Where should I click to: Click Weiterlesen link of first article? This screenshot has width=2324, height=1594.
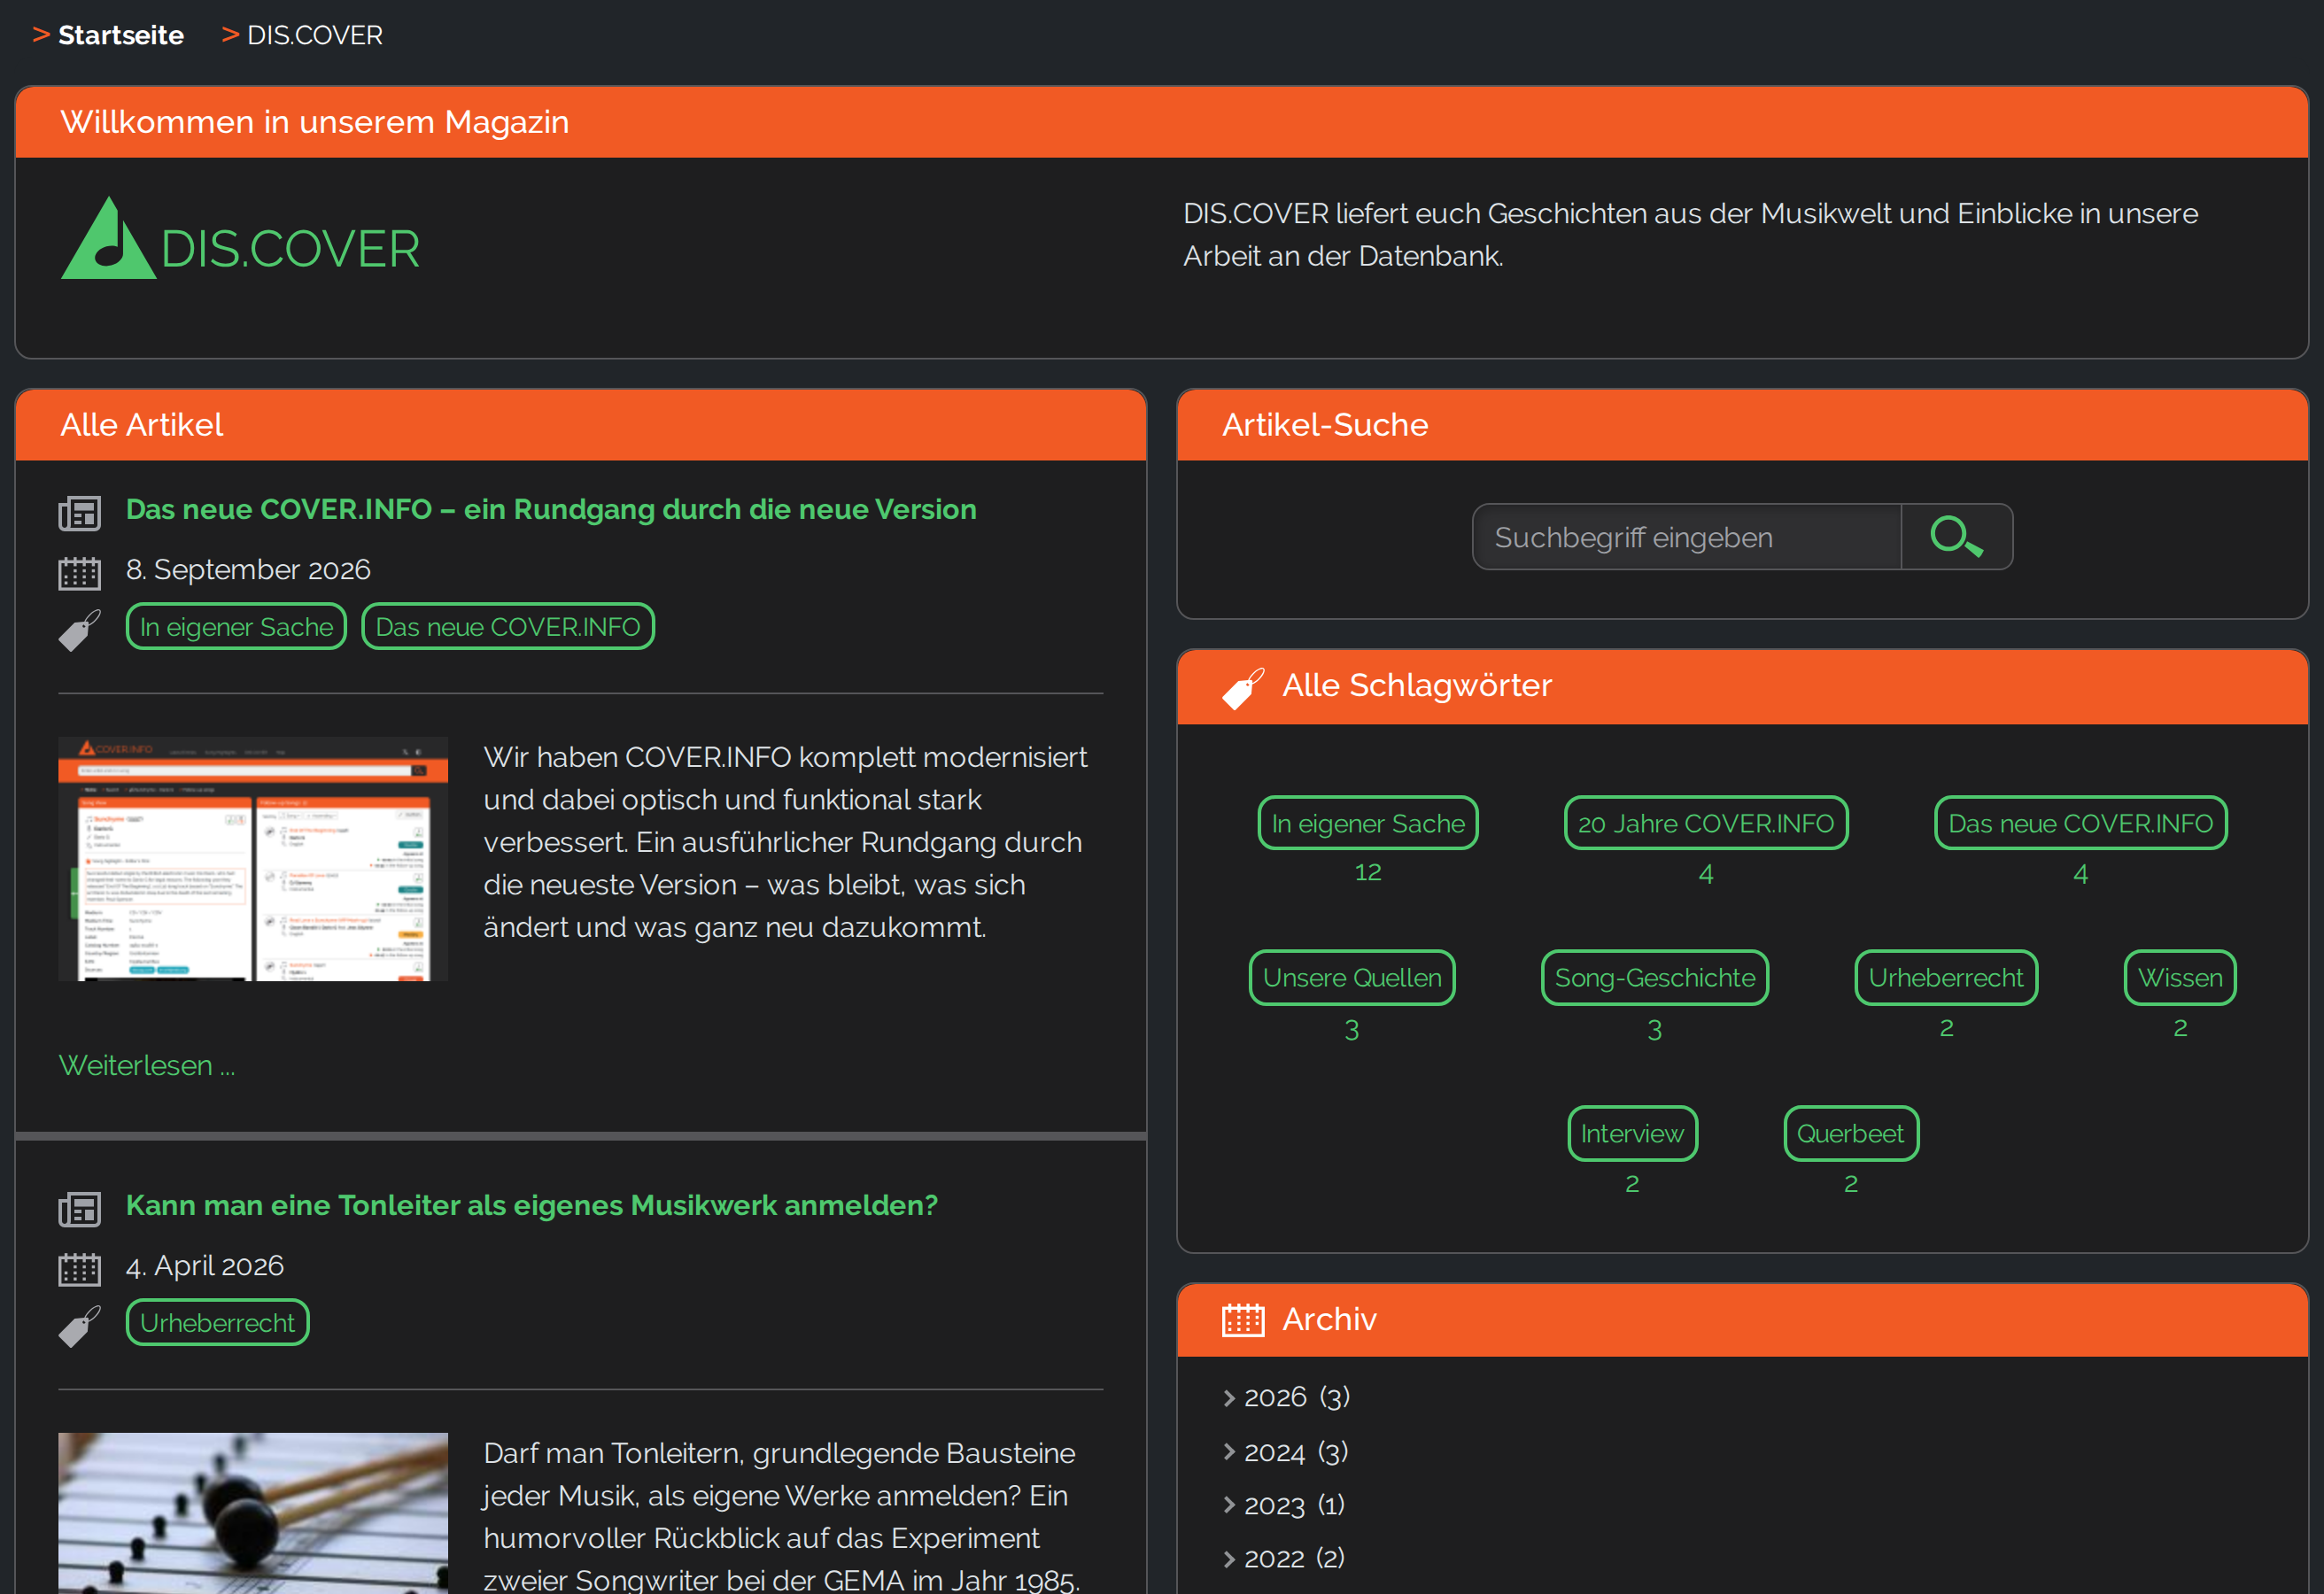click(x=147, y=1065)
